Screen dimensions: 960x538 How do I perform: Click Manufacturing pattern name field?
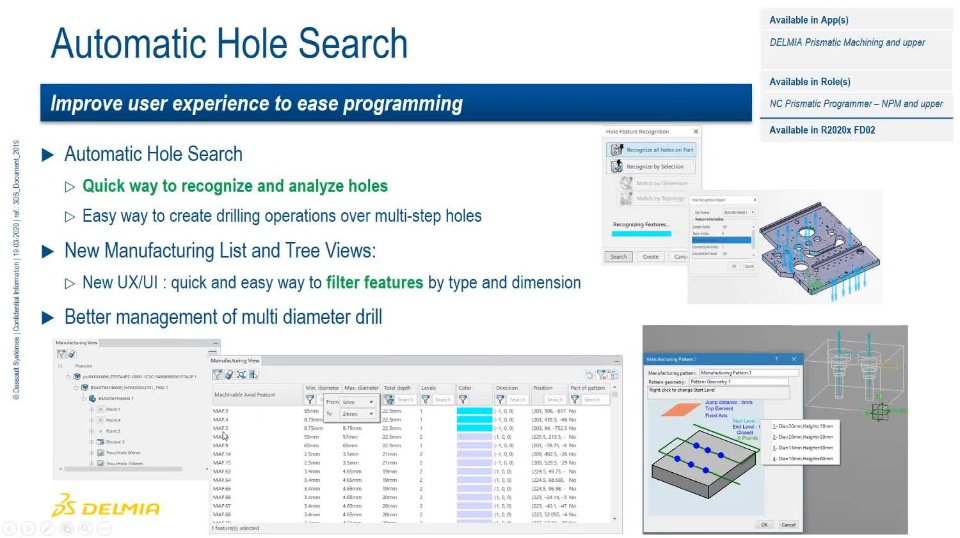[x=748, y=373]
